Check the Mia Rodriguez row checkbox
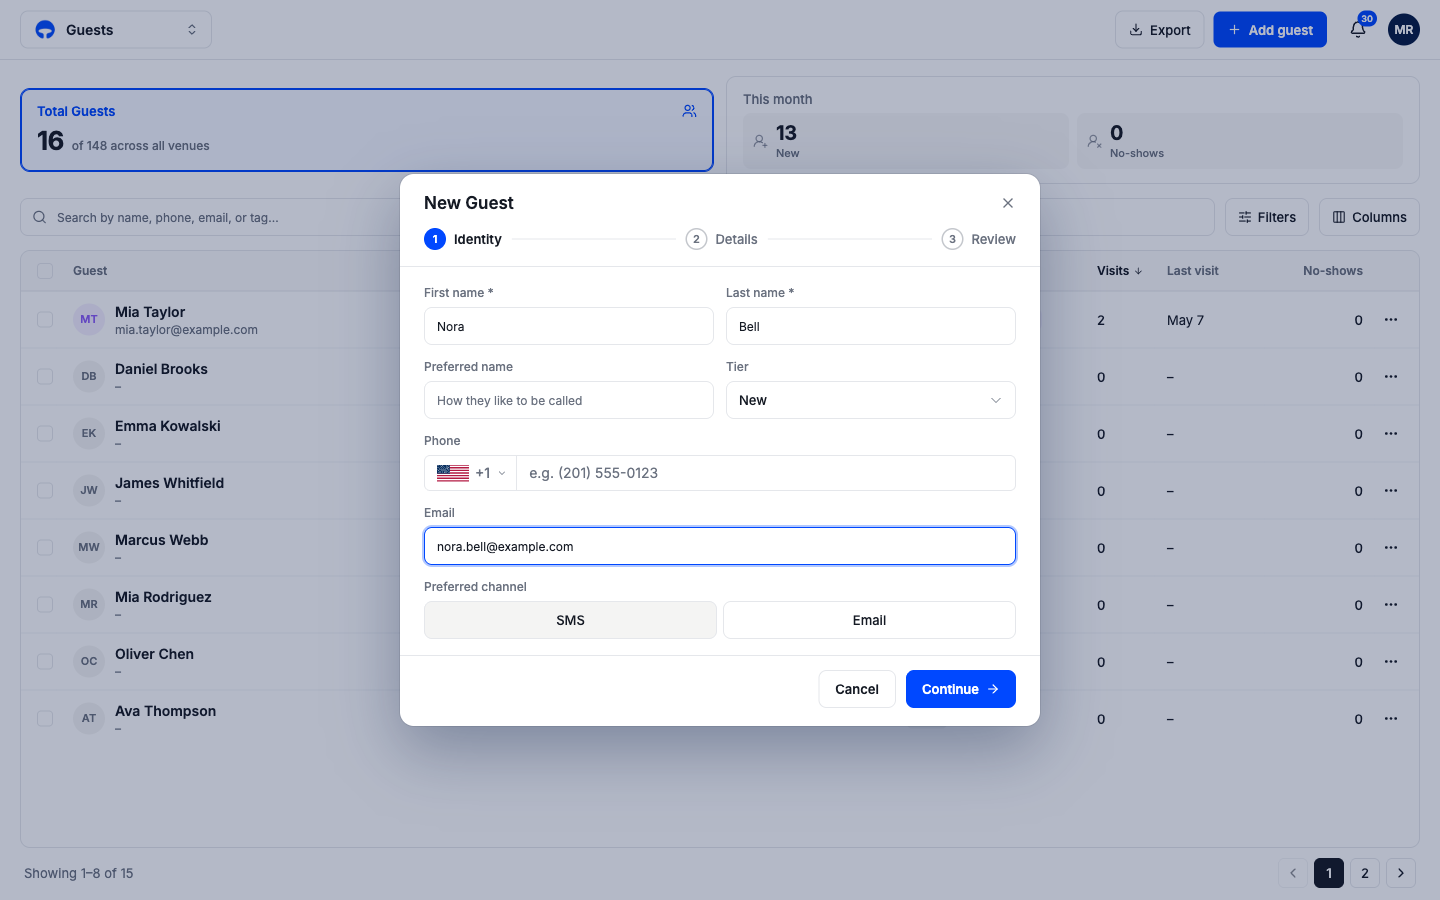 click(x=45, y=605)
